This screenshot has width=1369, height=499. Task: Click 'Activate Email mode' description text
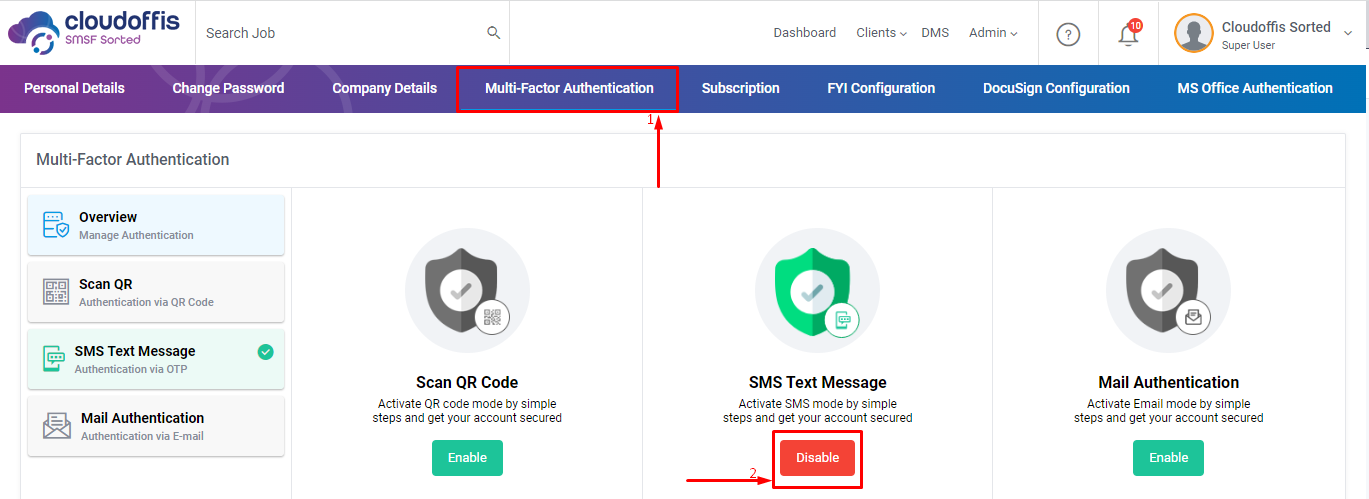tap(1169, 411)
